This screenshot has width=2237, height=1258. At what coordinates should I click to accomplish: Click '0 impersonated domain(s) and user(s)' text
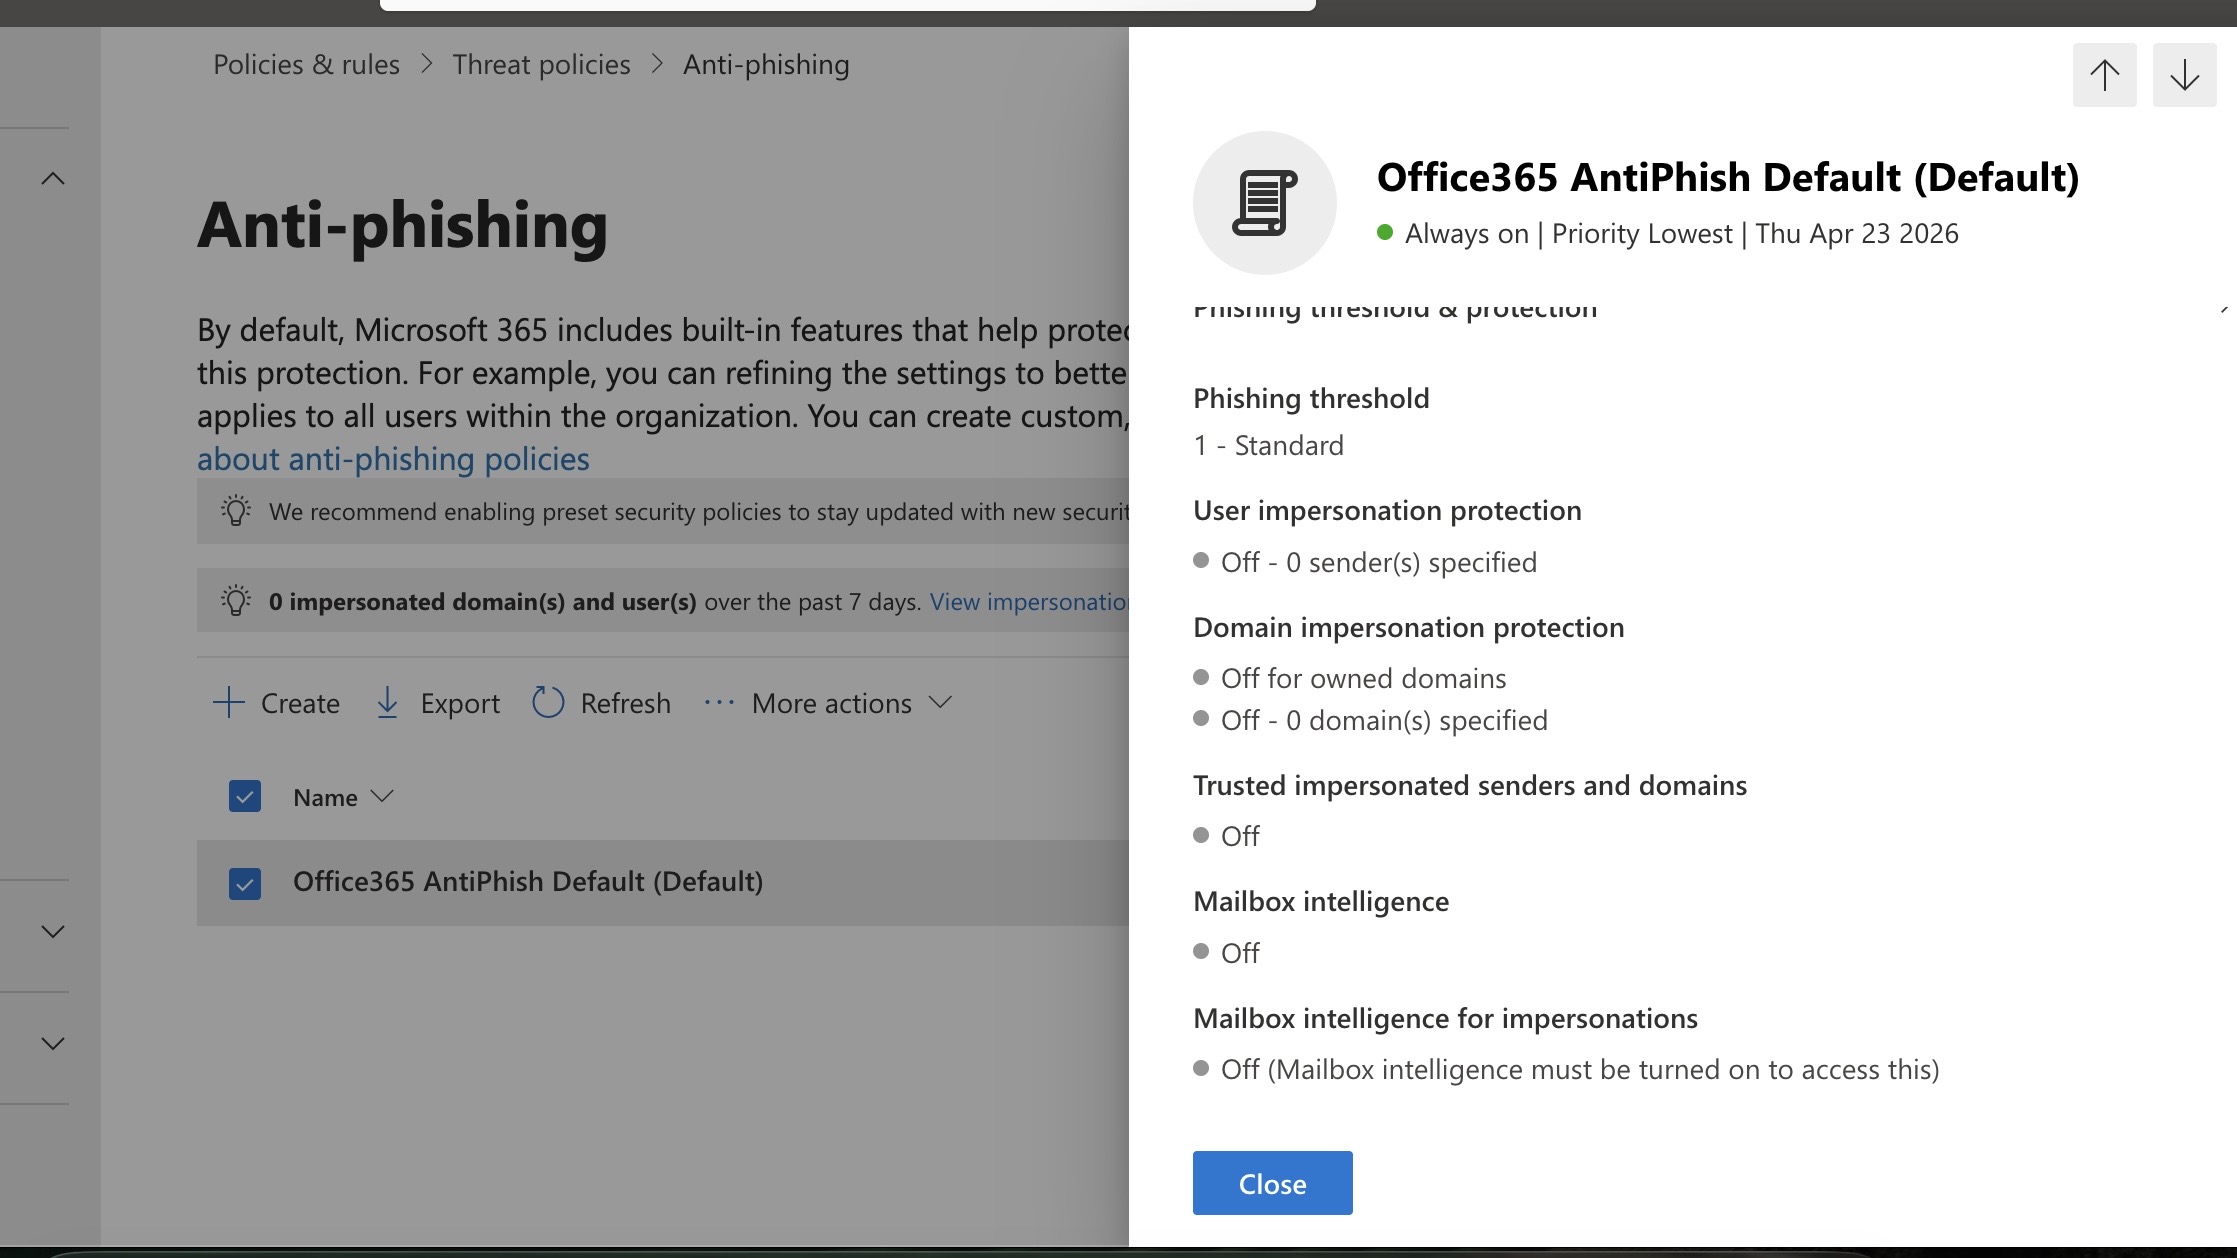click(482, 602)
